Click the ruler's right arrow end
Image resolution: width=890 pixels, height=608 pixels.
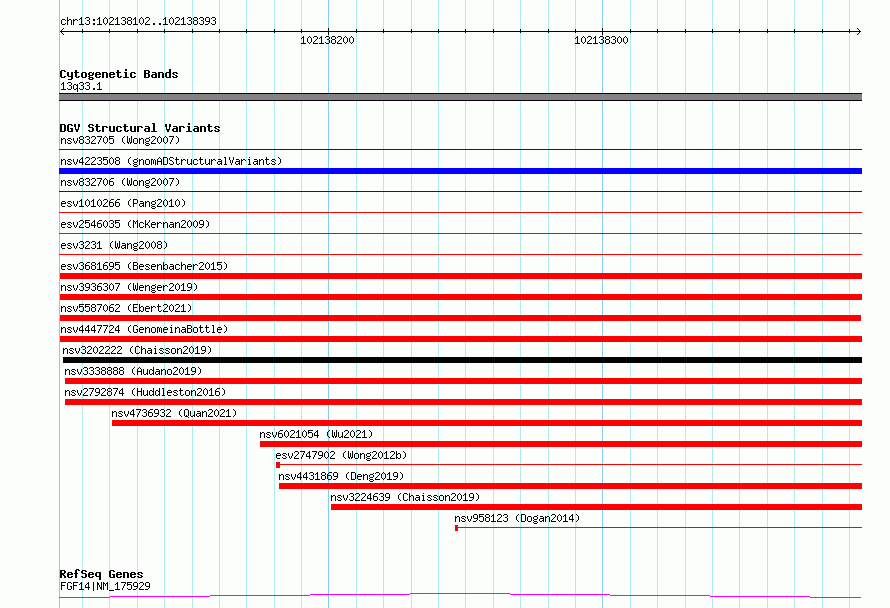[x=858, y=31]
